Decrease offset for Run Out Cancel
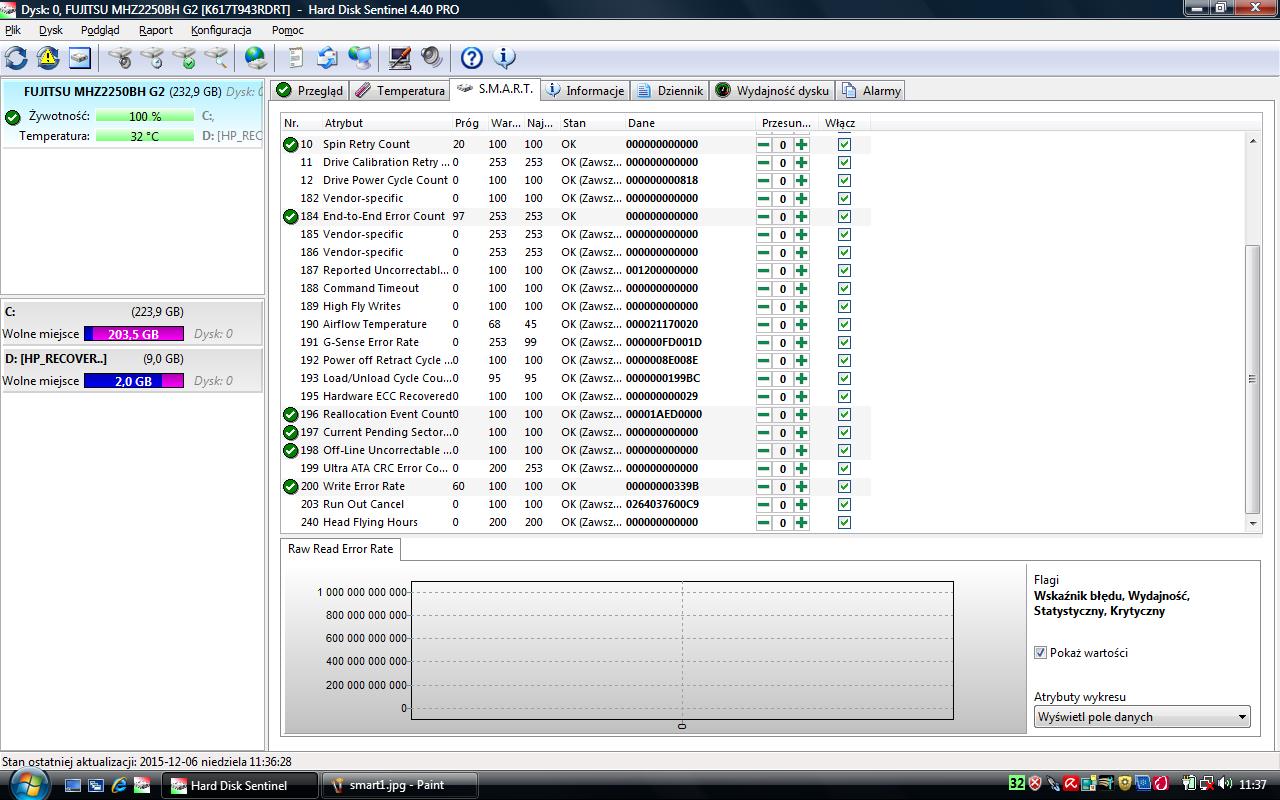The height and width of the screenshot is (800, 1280). pos(764,505)
